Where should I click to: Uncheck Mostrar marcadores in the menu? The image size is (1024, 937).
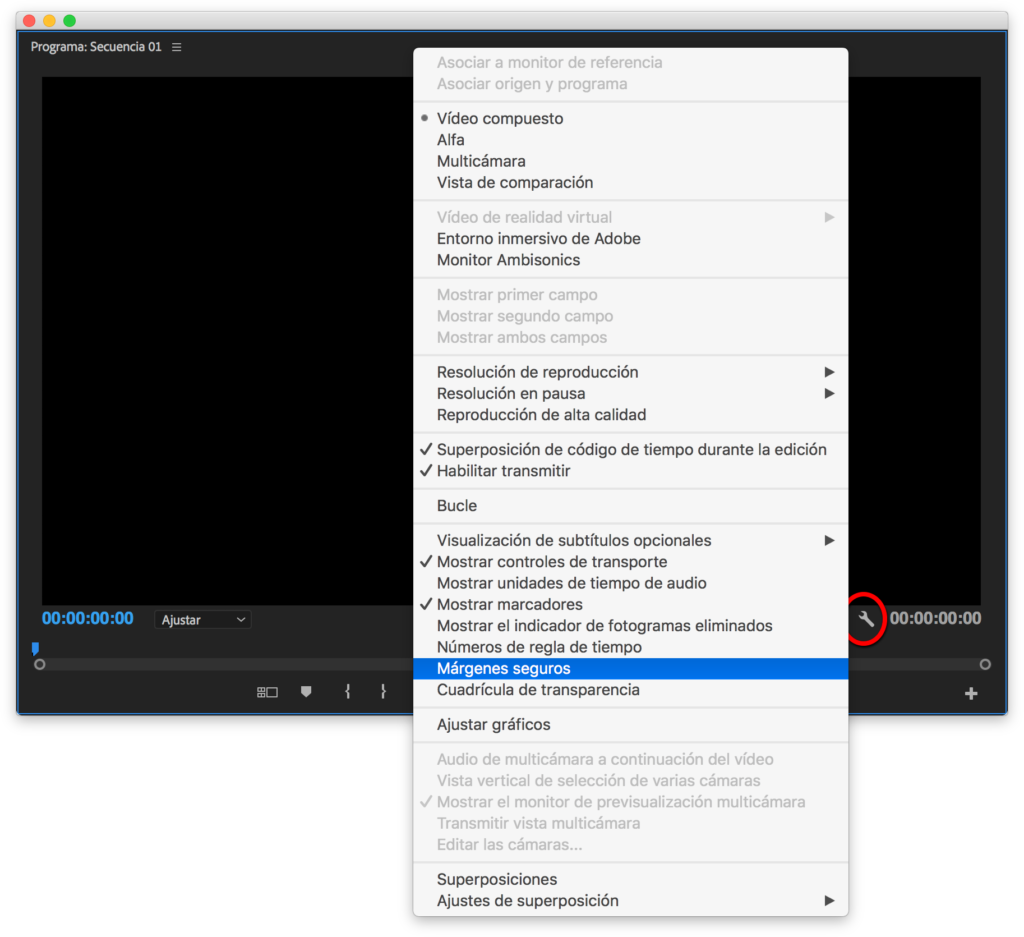tap(509, 604)
